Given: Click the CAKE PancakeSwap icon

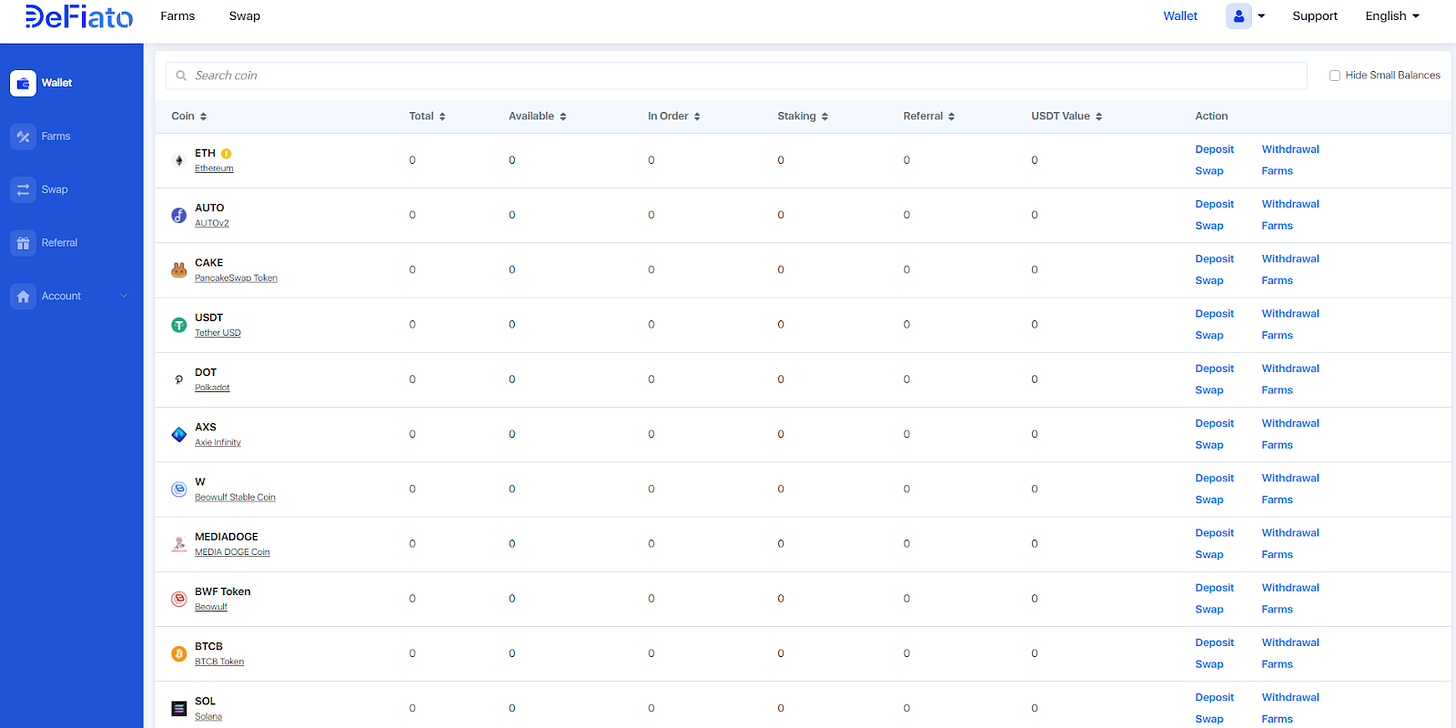Looking at the screenshot, I should pos(179,270).
